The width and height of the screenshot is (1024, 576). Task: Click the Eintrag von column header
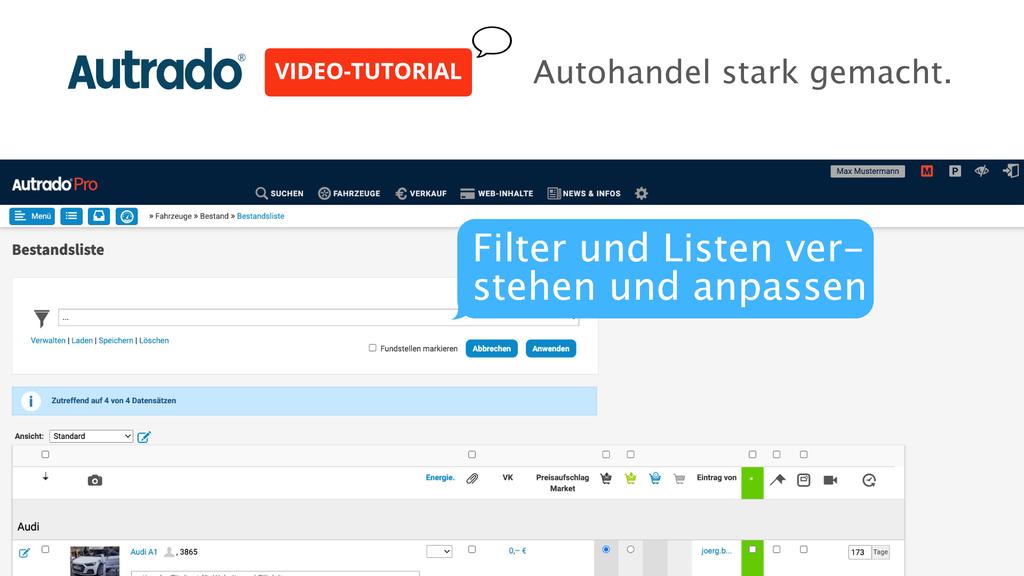point(716,478)
